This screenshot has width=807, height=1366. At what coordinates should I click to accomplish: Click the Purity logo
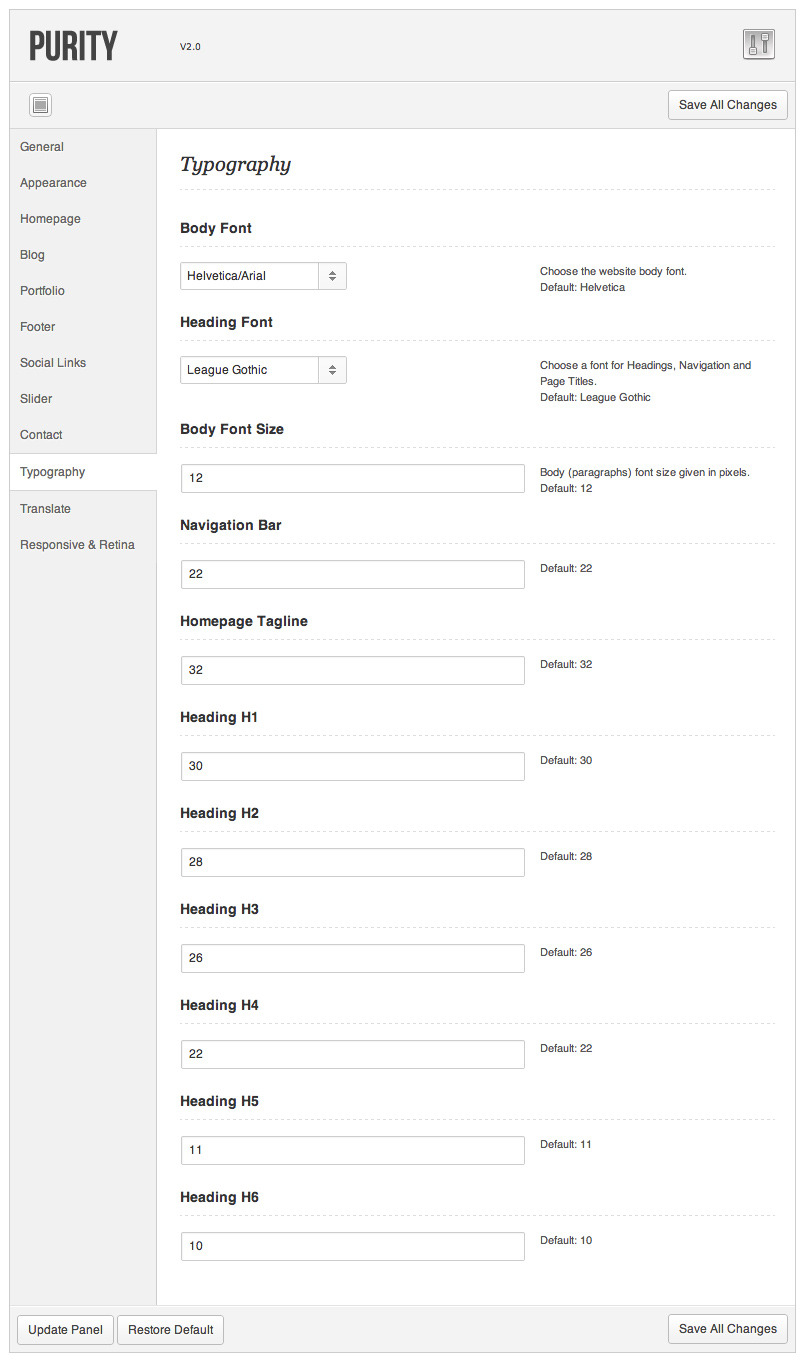(x=74, y=46)
